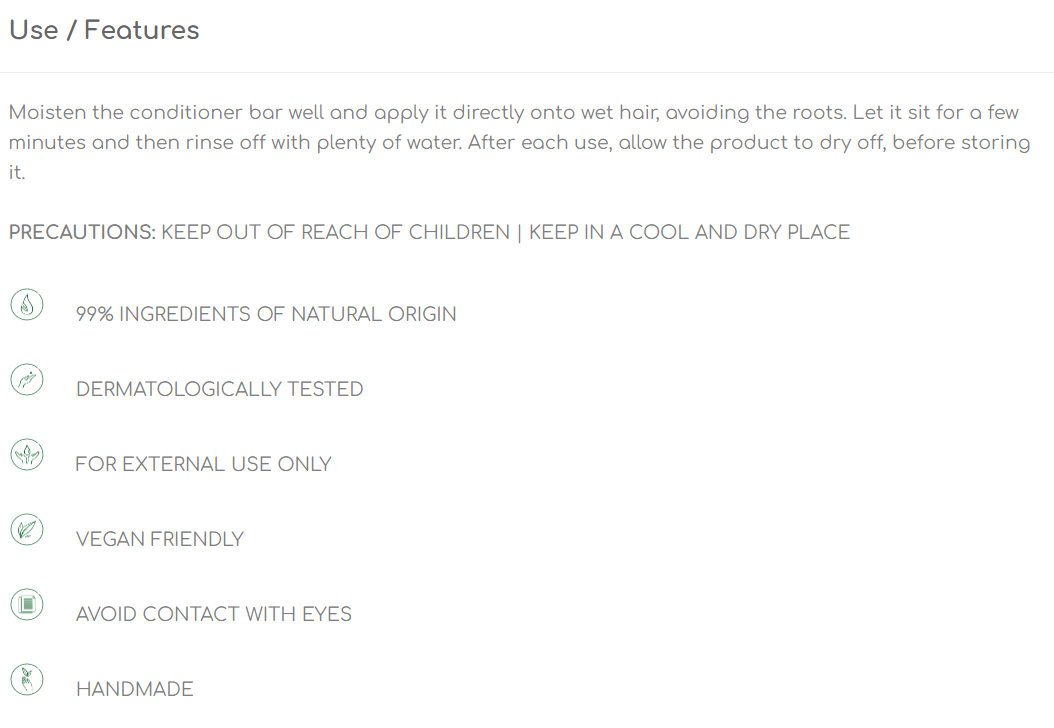The image size is (1054, 728).
Task: Click the bold PRECAUTIONS: label
Action: click(82, 232)
